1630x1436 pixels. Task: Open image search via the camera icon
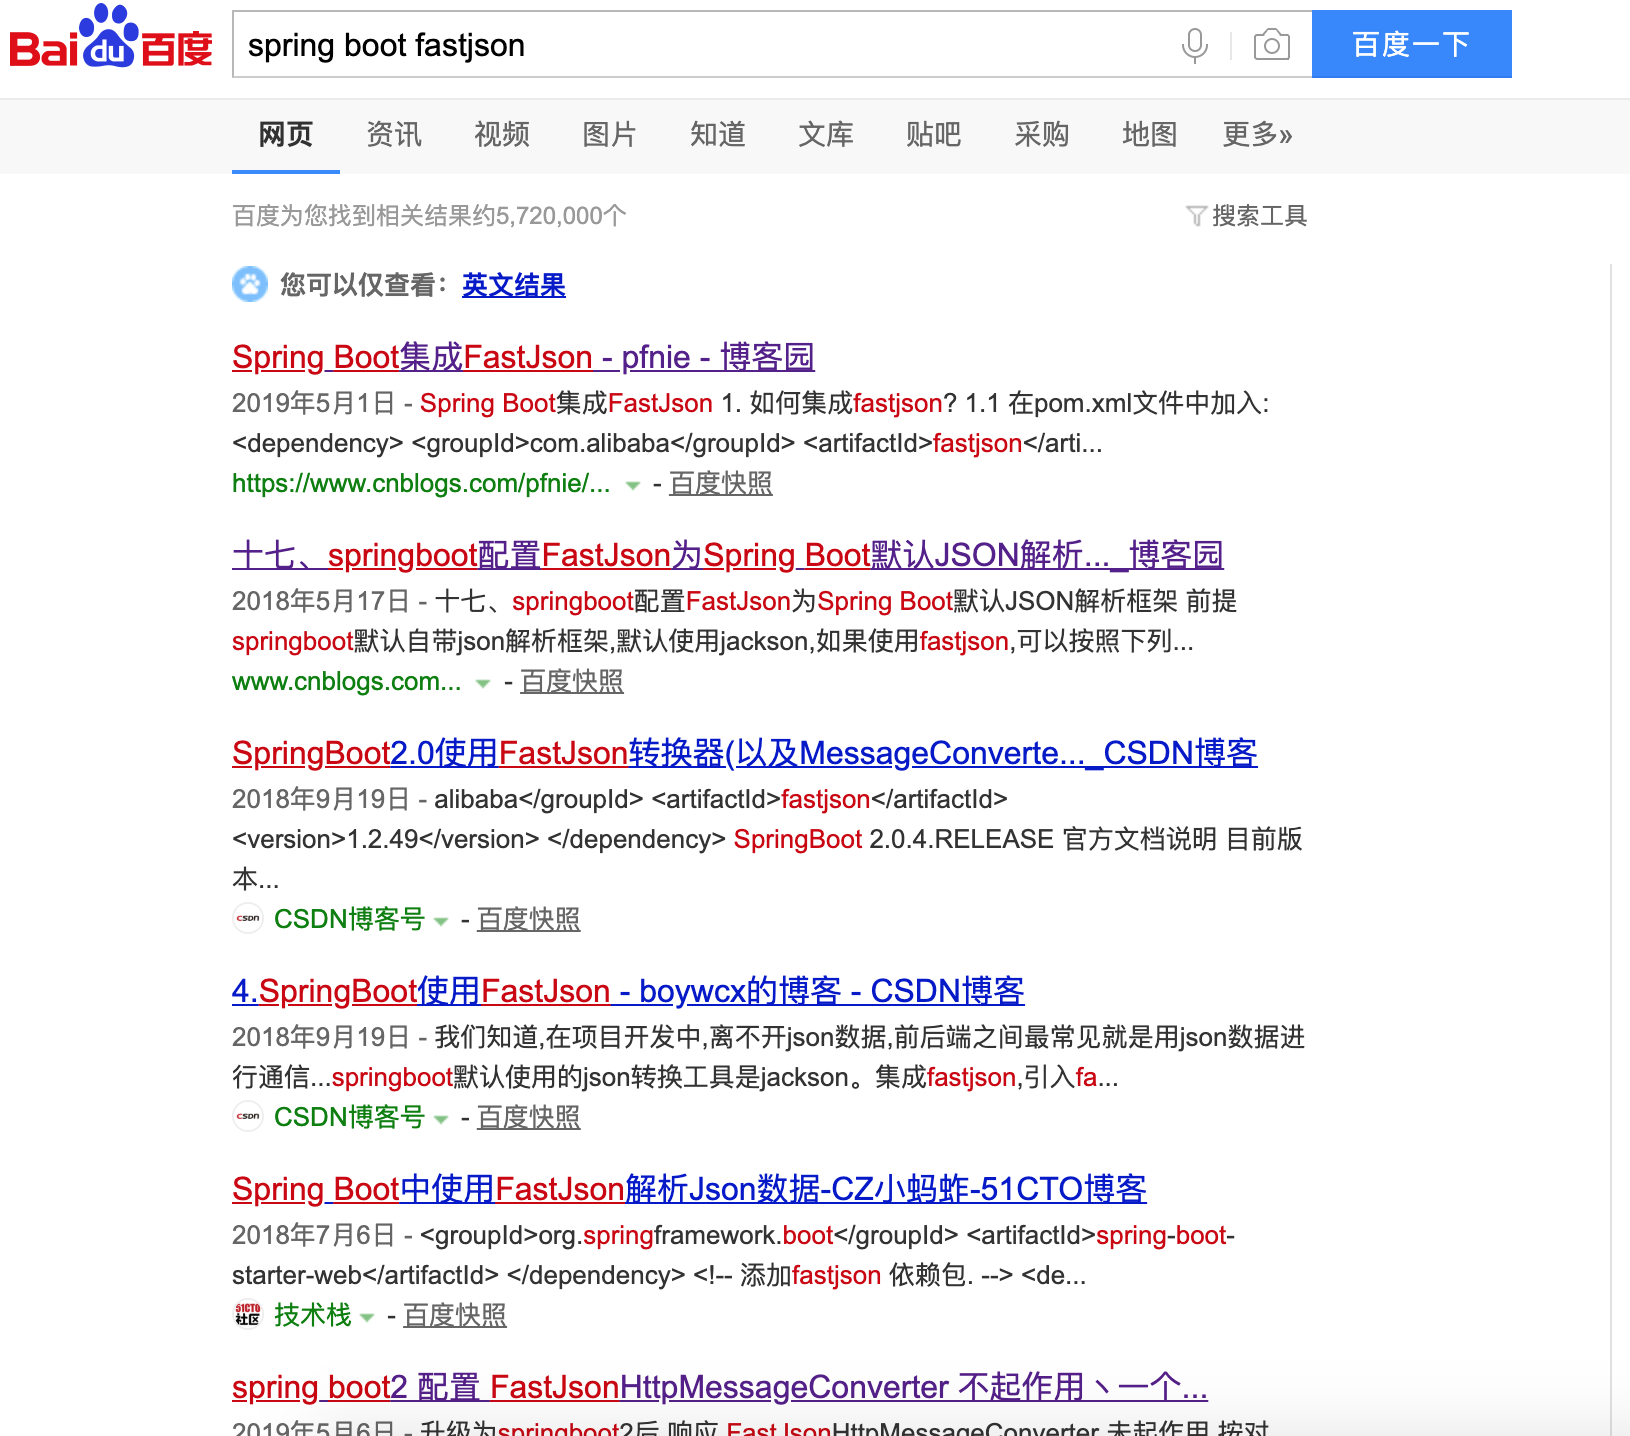tap(1271, 45)
